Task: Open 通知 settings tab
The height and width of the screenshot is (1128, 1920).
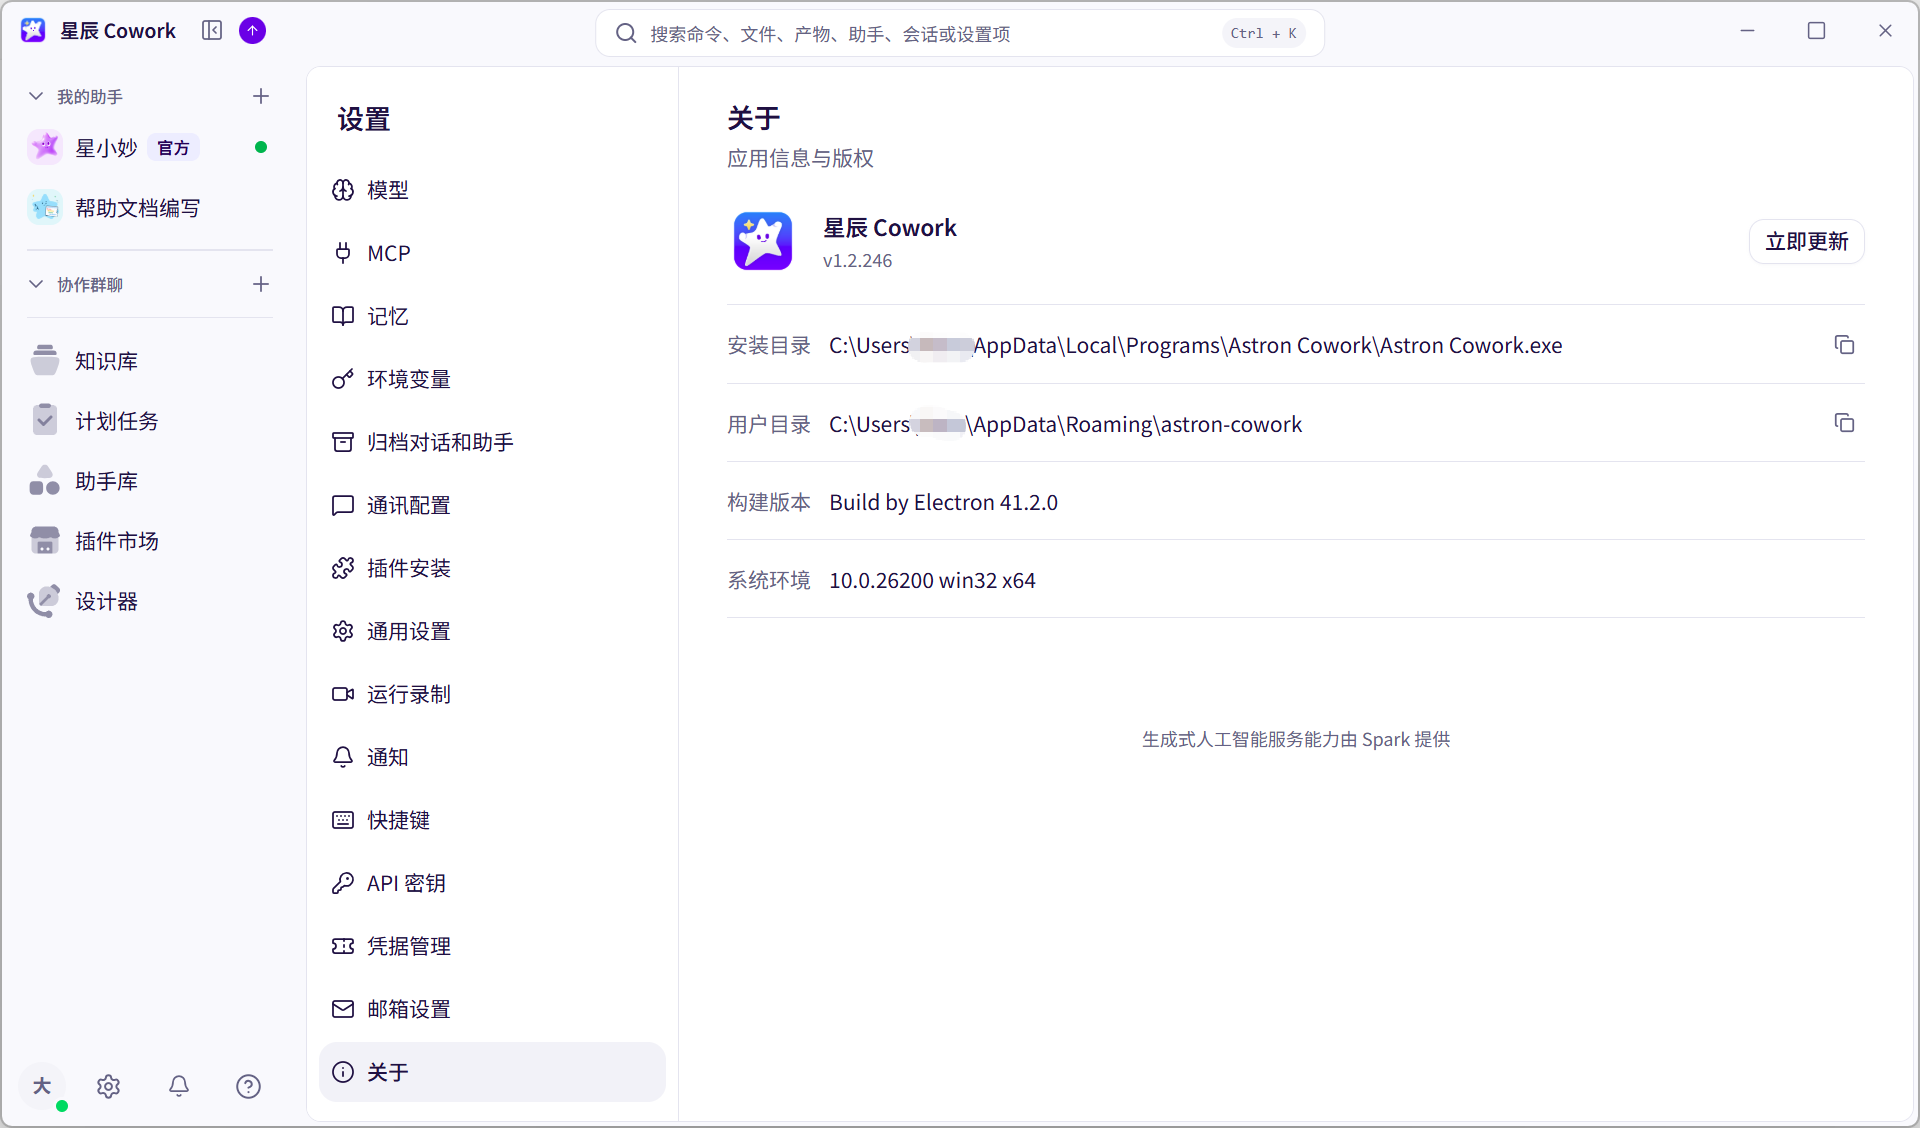Action: (492, 757)
